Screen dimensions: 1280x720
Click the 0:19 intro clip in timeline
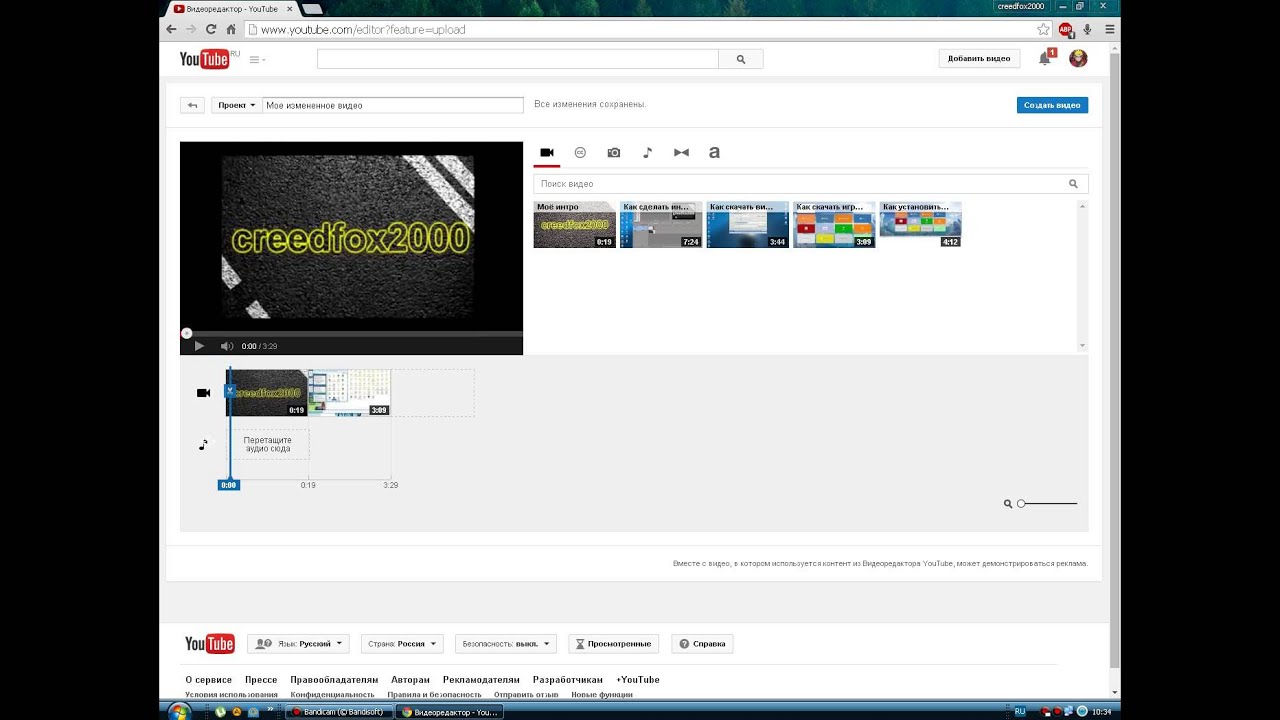click(x=267, y=393)
